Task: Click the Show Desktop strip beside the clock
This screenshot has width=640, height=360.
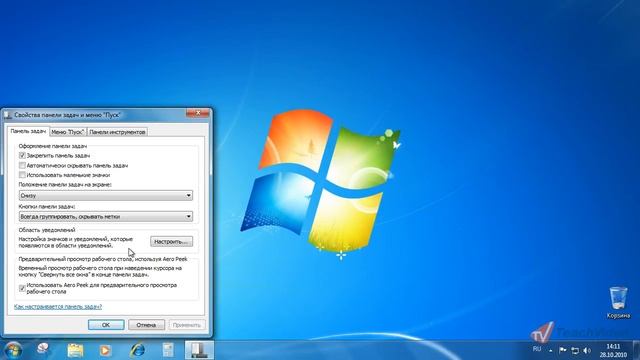Action: [x=636, y=350]
